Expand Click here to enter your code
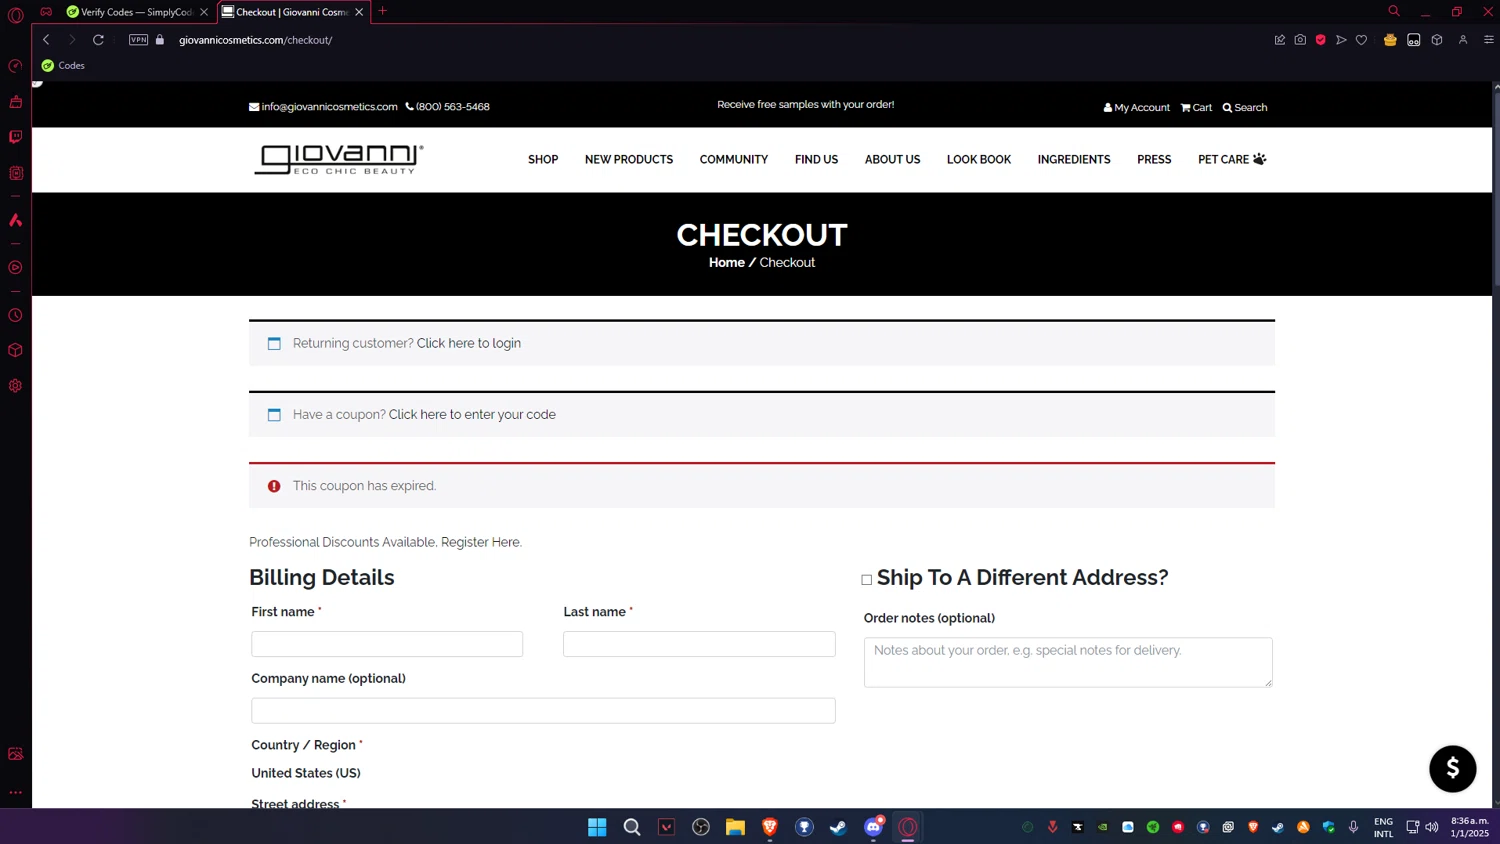1500x844 pixels. [472, 414]
